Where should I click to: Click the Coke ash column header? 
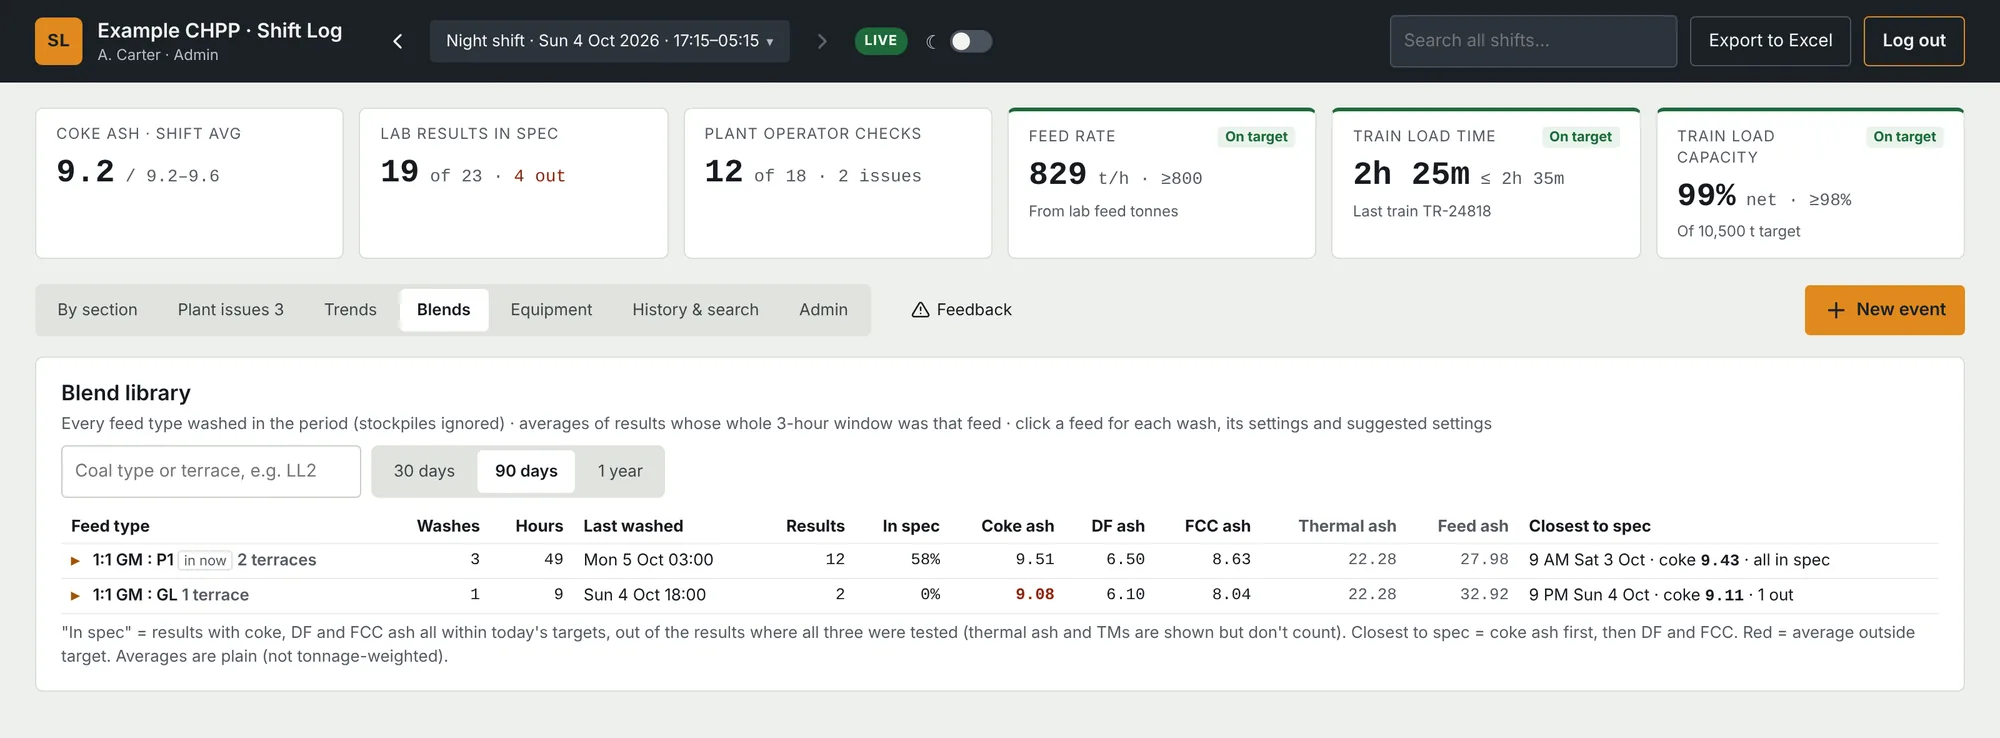click(x=1017, y=526)
